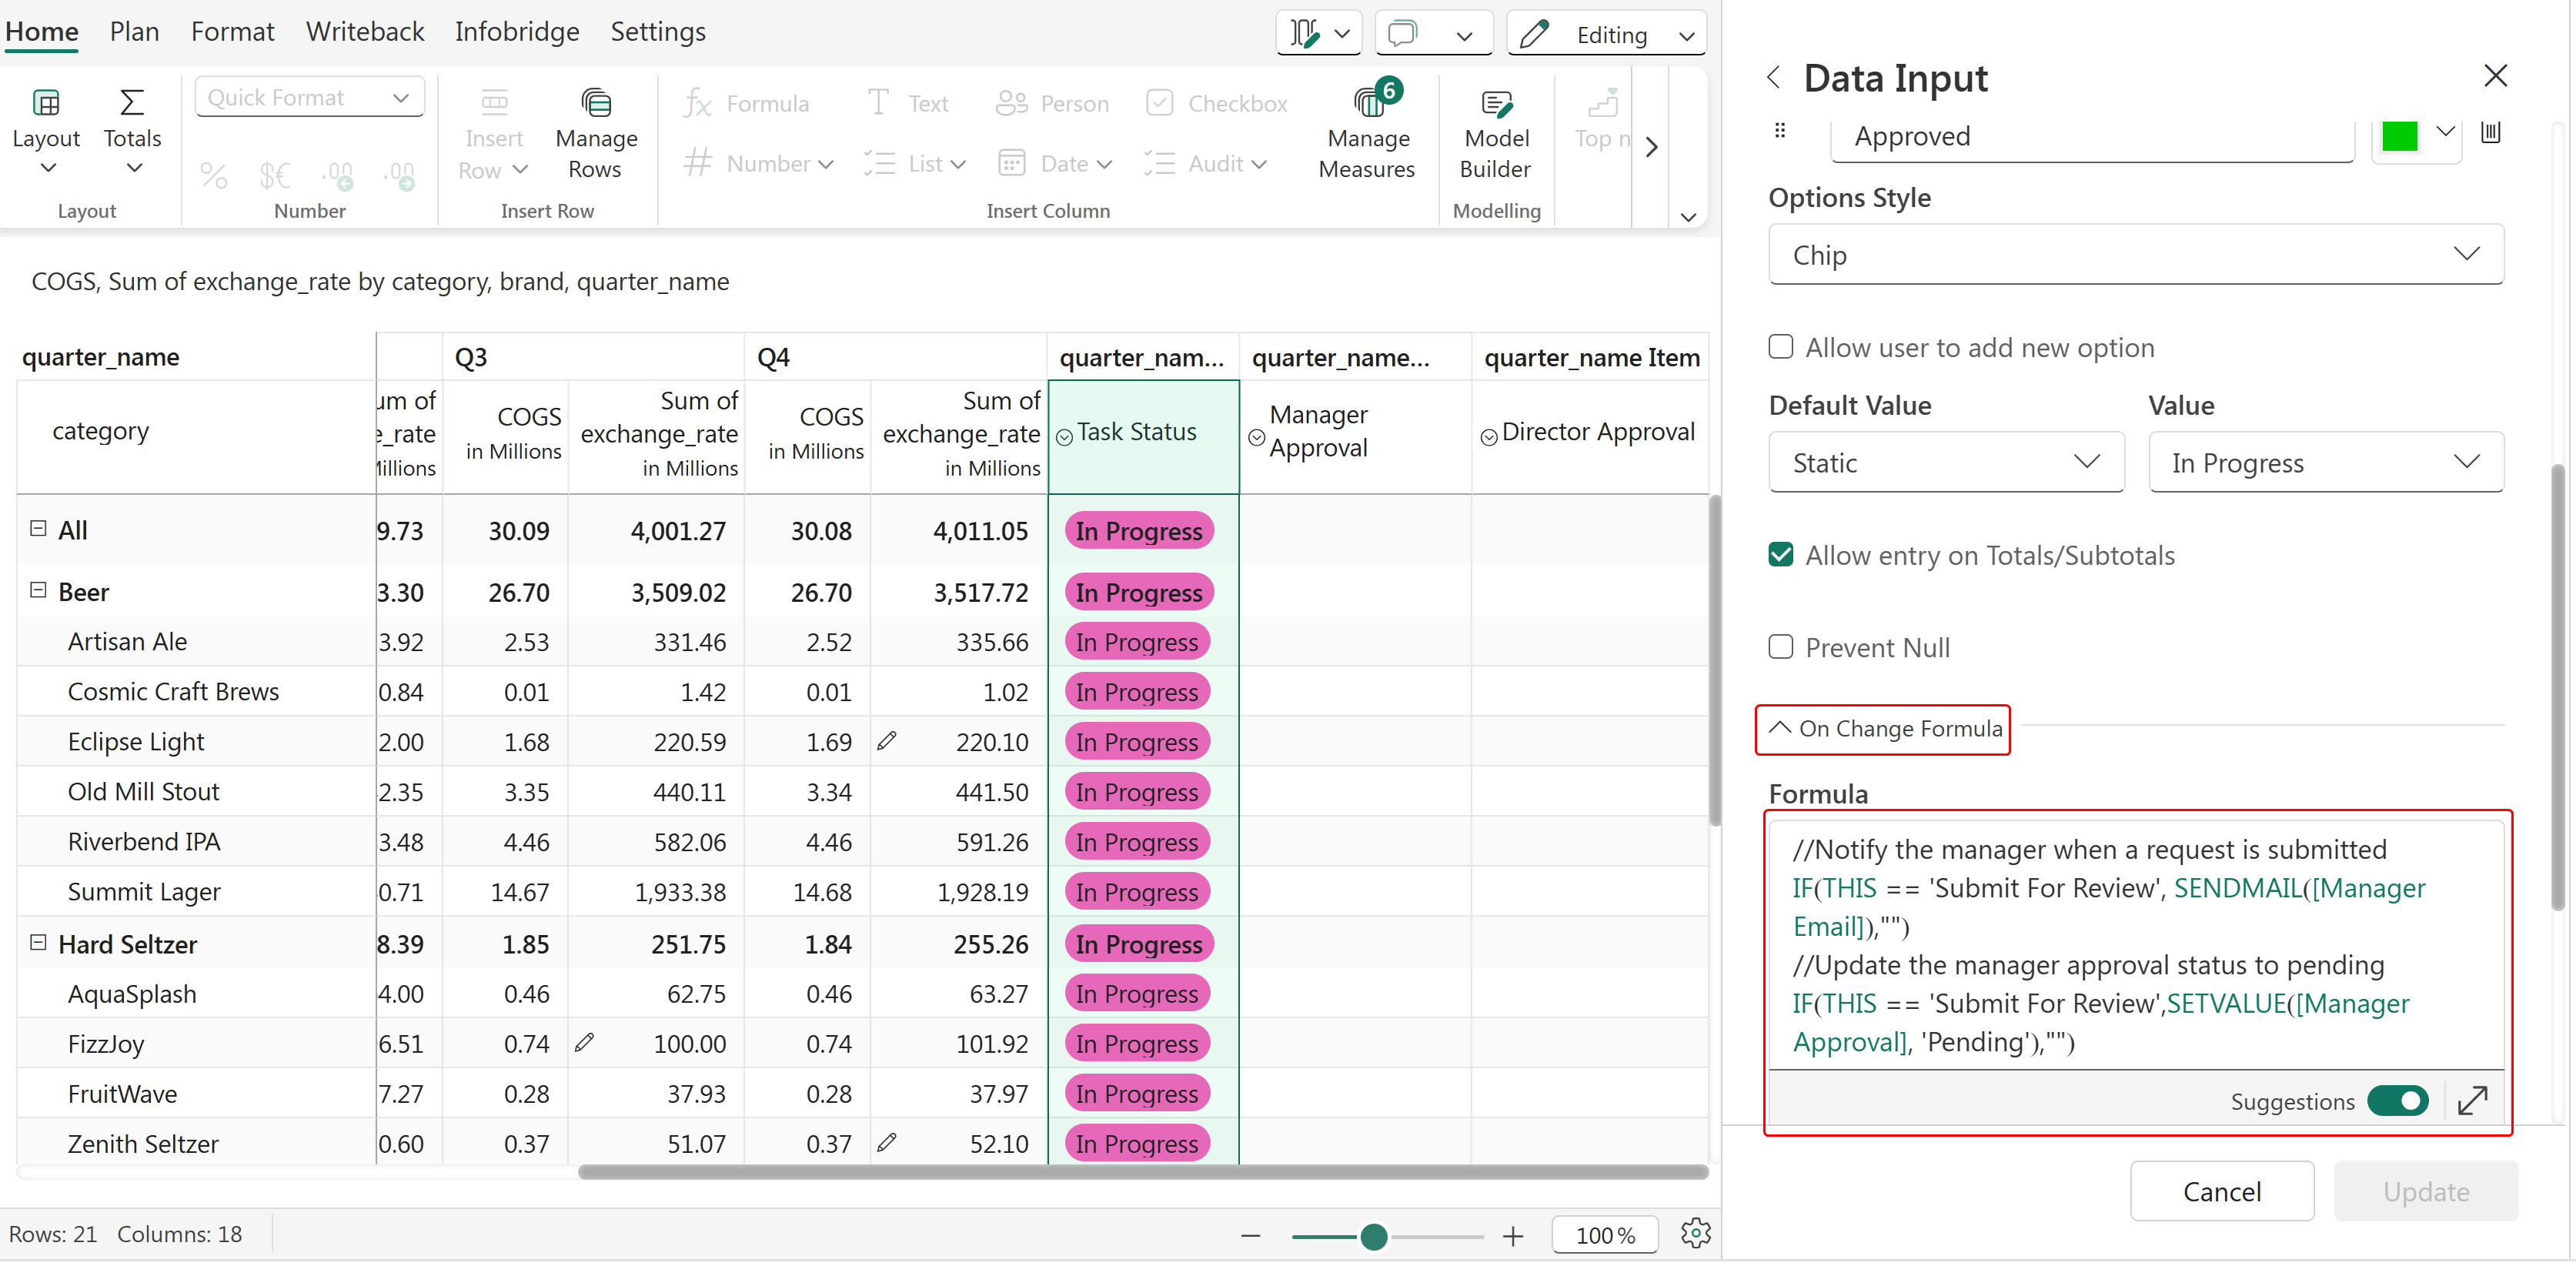Click the Cancel button
The width and height of the screenshot is (2576, 1266).
tap(2221, 1191)
